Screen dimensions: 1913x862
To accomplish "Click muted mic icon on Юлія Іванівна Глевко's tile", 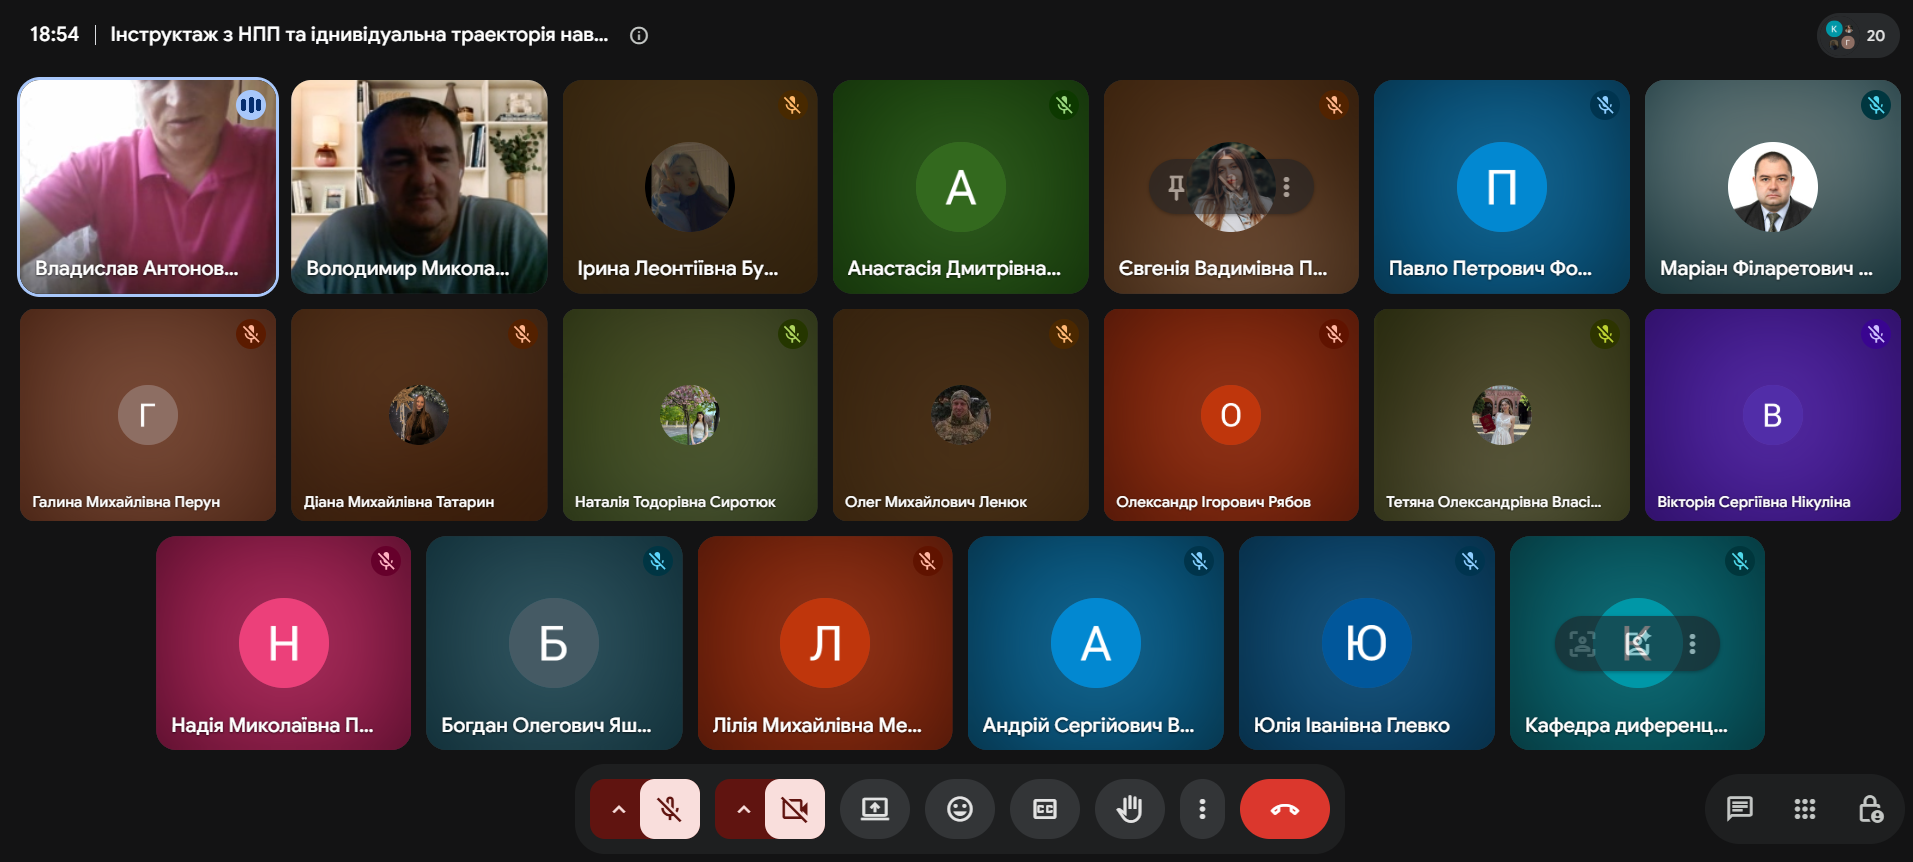I will 1470,561.
